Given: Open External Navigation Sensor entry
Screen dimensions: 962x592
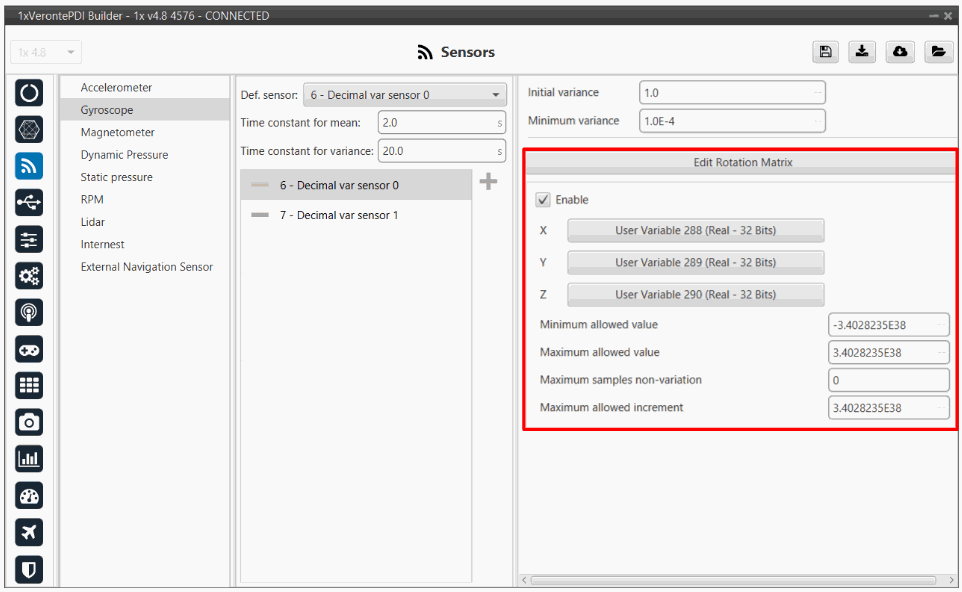Looking at the screenshot, I should point(146,267).
